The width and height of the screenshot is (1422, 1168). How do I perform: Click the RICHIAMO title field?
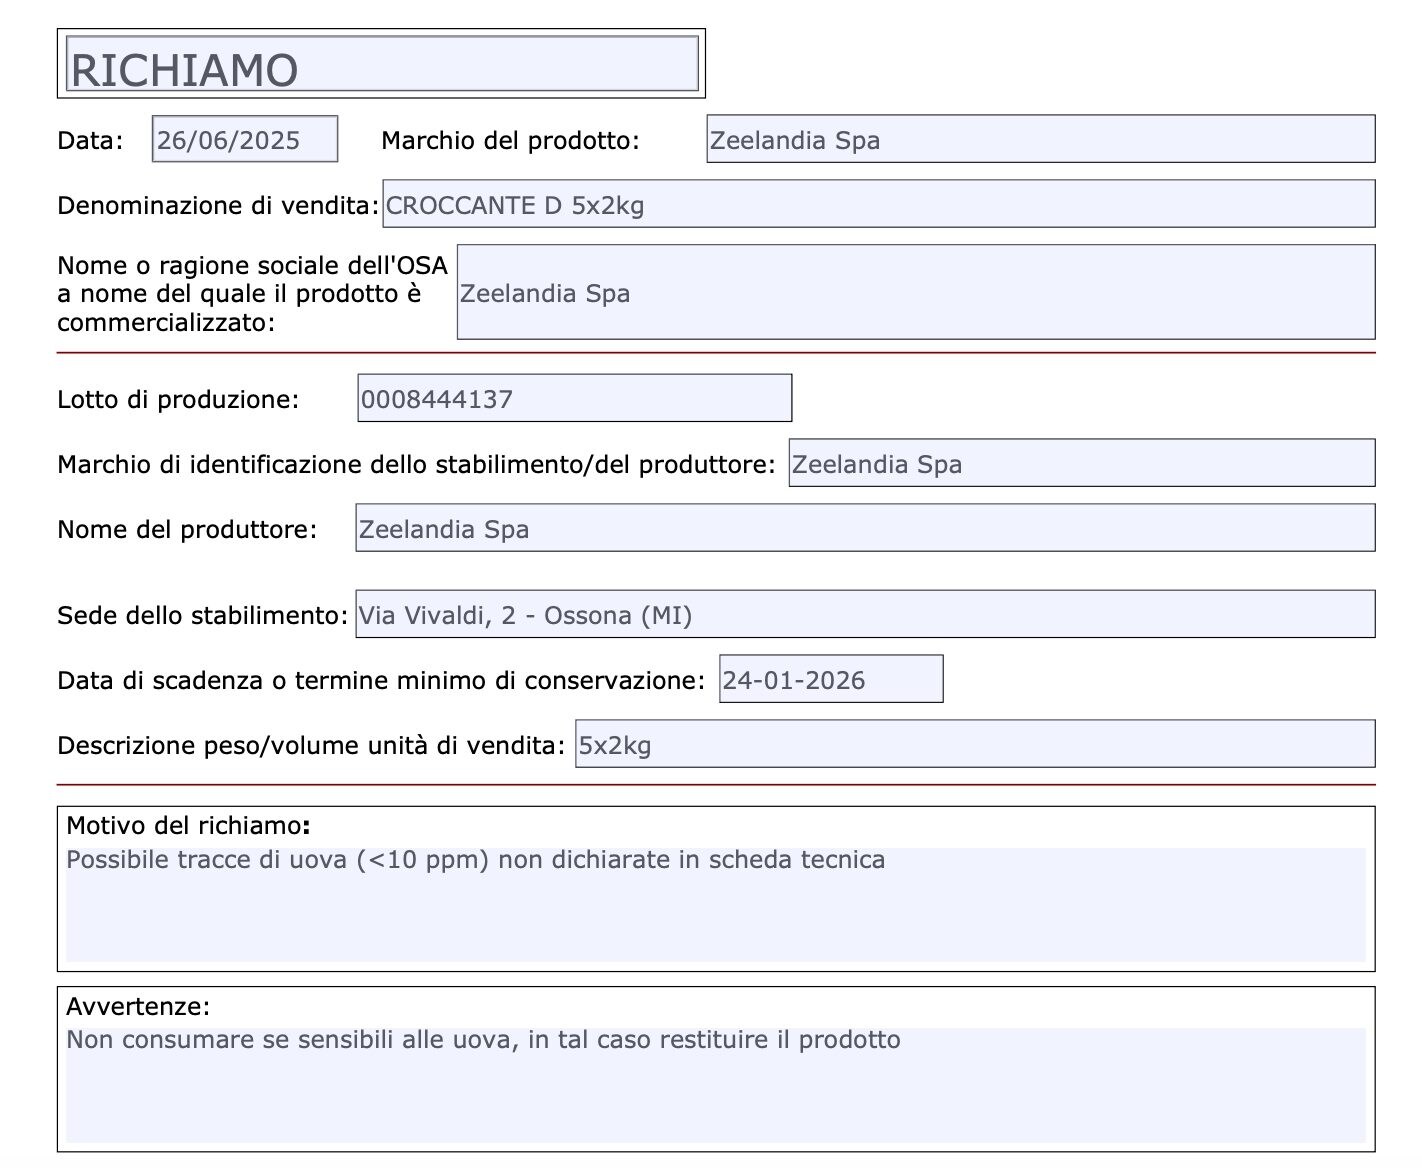pos(381,65)
